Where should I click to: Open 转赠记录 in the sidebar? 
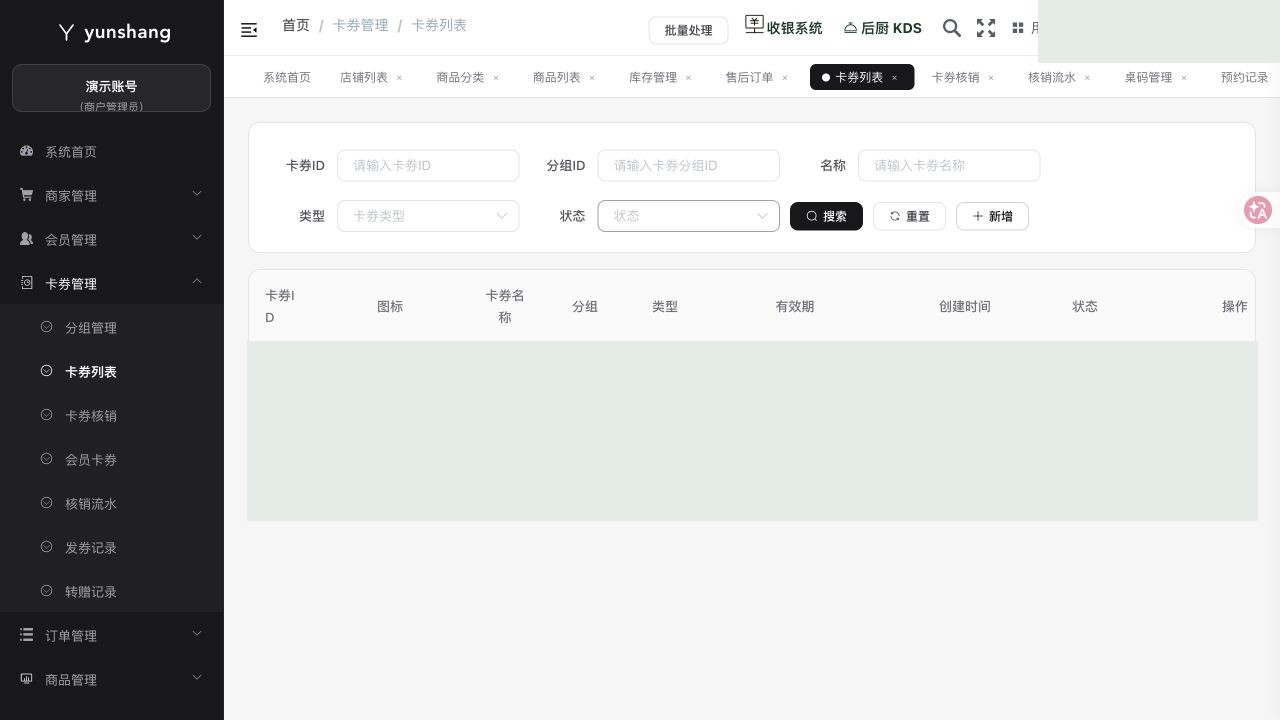click(x=91, y=592)
